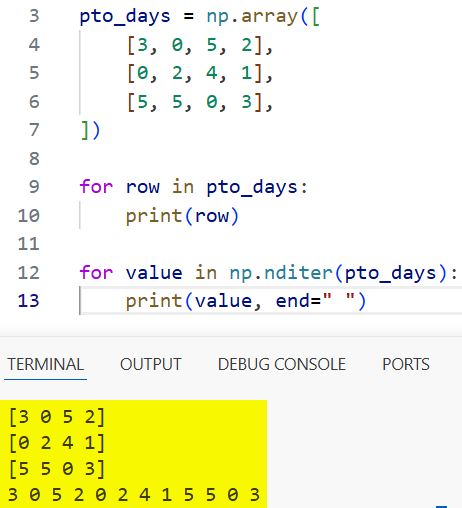
Task: Click line number 9 in the gutter
Action: coord(34,187)
